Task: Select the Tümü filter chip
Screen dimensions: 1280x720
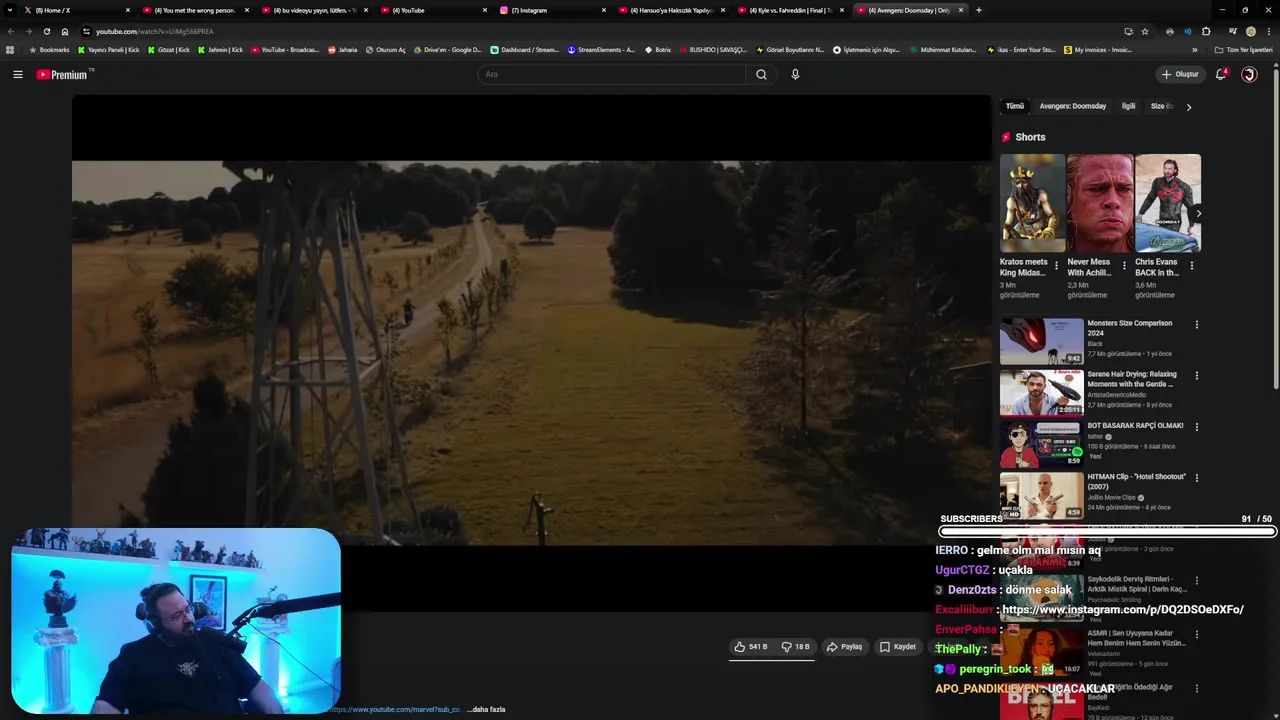Action: point(1015,106)
